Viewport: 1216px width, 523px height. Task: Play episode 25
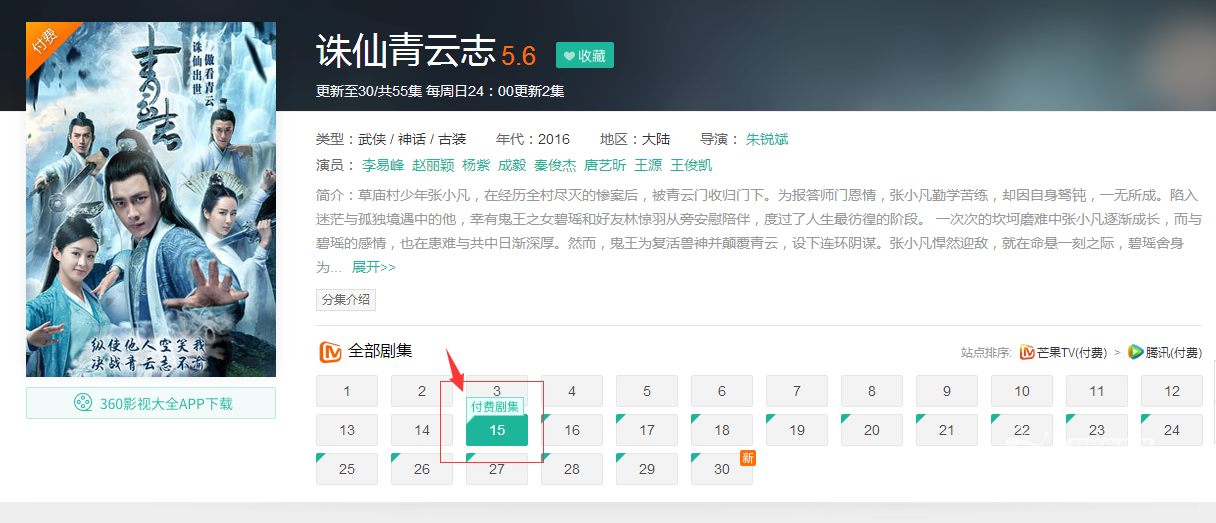point(347,469)
